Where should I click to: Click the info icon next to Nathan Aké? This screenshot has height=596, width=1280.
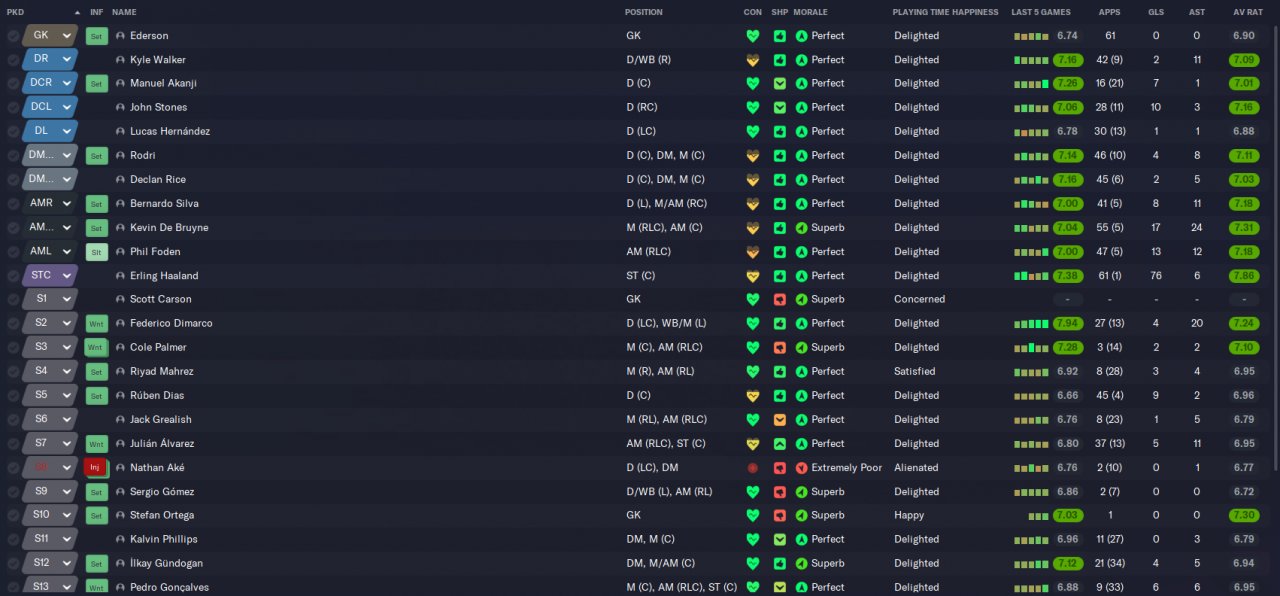coord(121,468)
